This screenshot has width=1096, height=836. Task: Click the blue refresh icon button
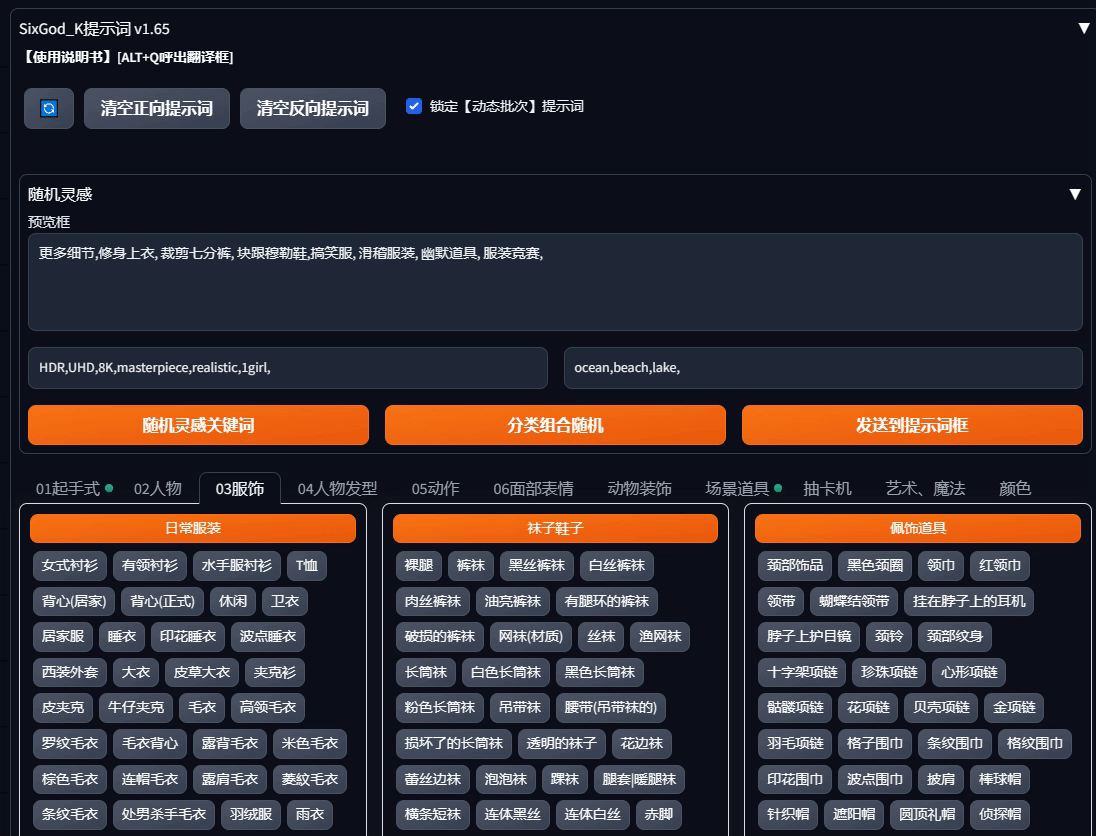pos(49,108)
